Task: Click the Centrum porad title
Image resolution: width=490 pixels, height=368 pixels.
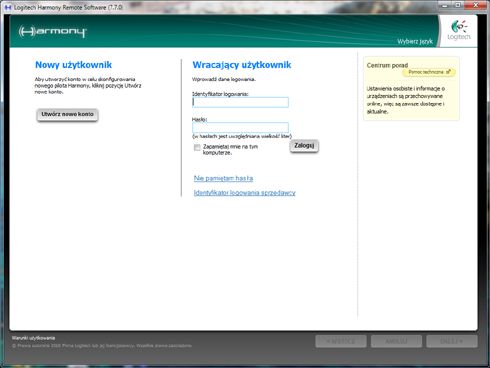Action: [x=387, y=65]
